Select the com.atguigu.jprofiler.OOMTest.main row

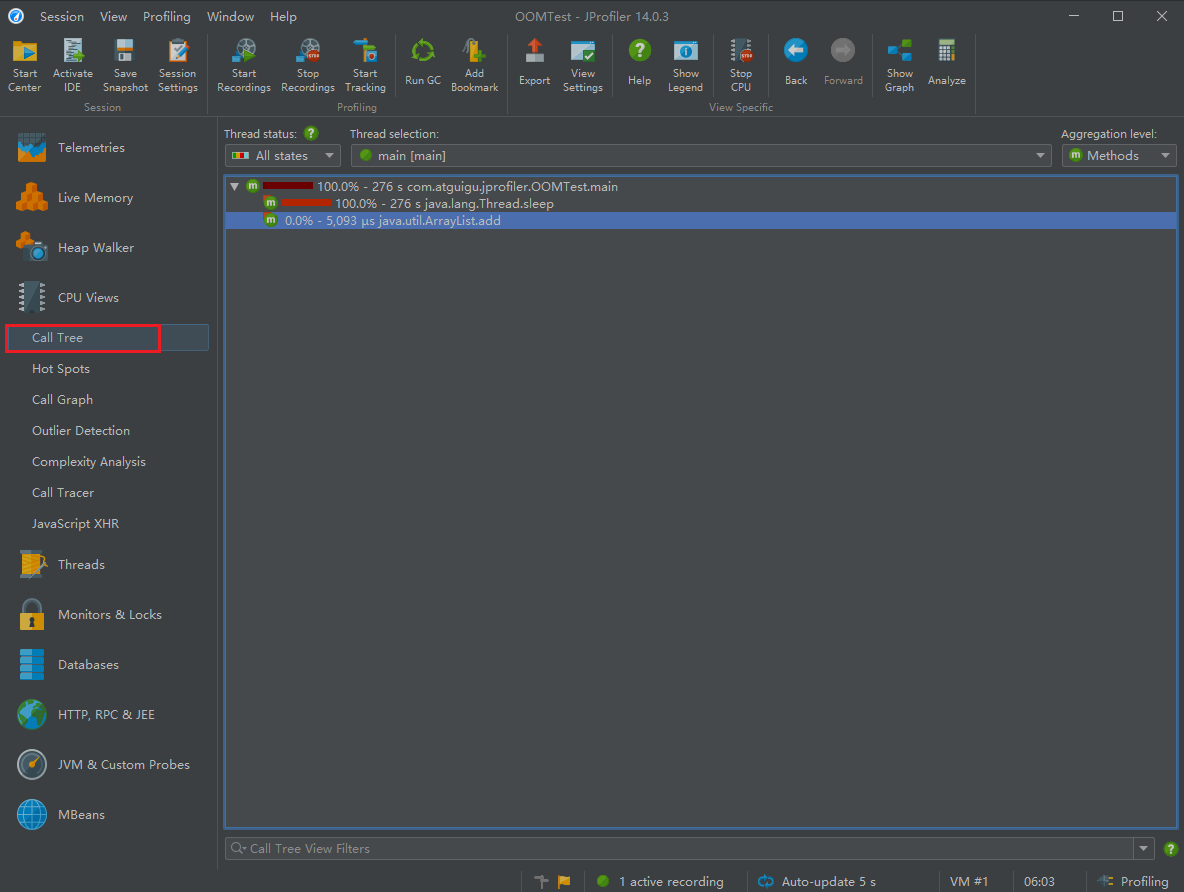point(701,187)
